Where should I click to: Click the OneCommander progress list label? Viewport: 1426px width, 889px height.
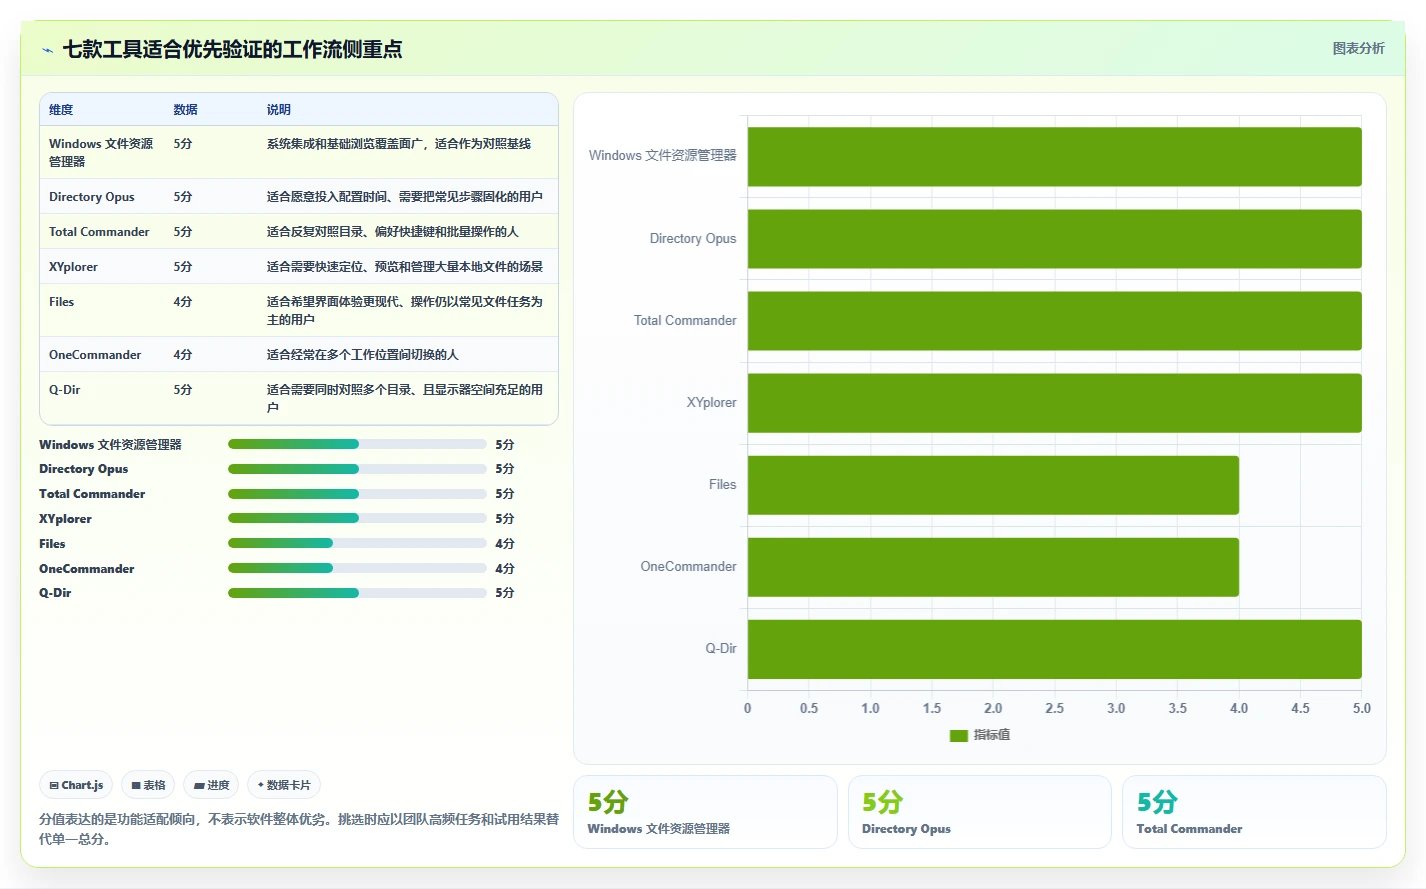click(x=86, y=569)
